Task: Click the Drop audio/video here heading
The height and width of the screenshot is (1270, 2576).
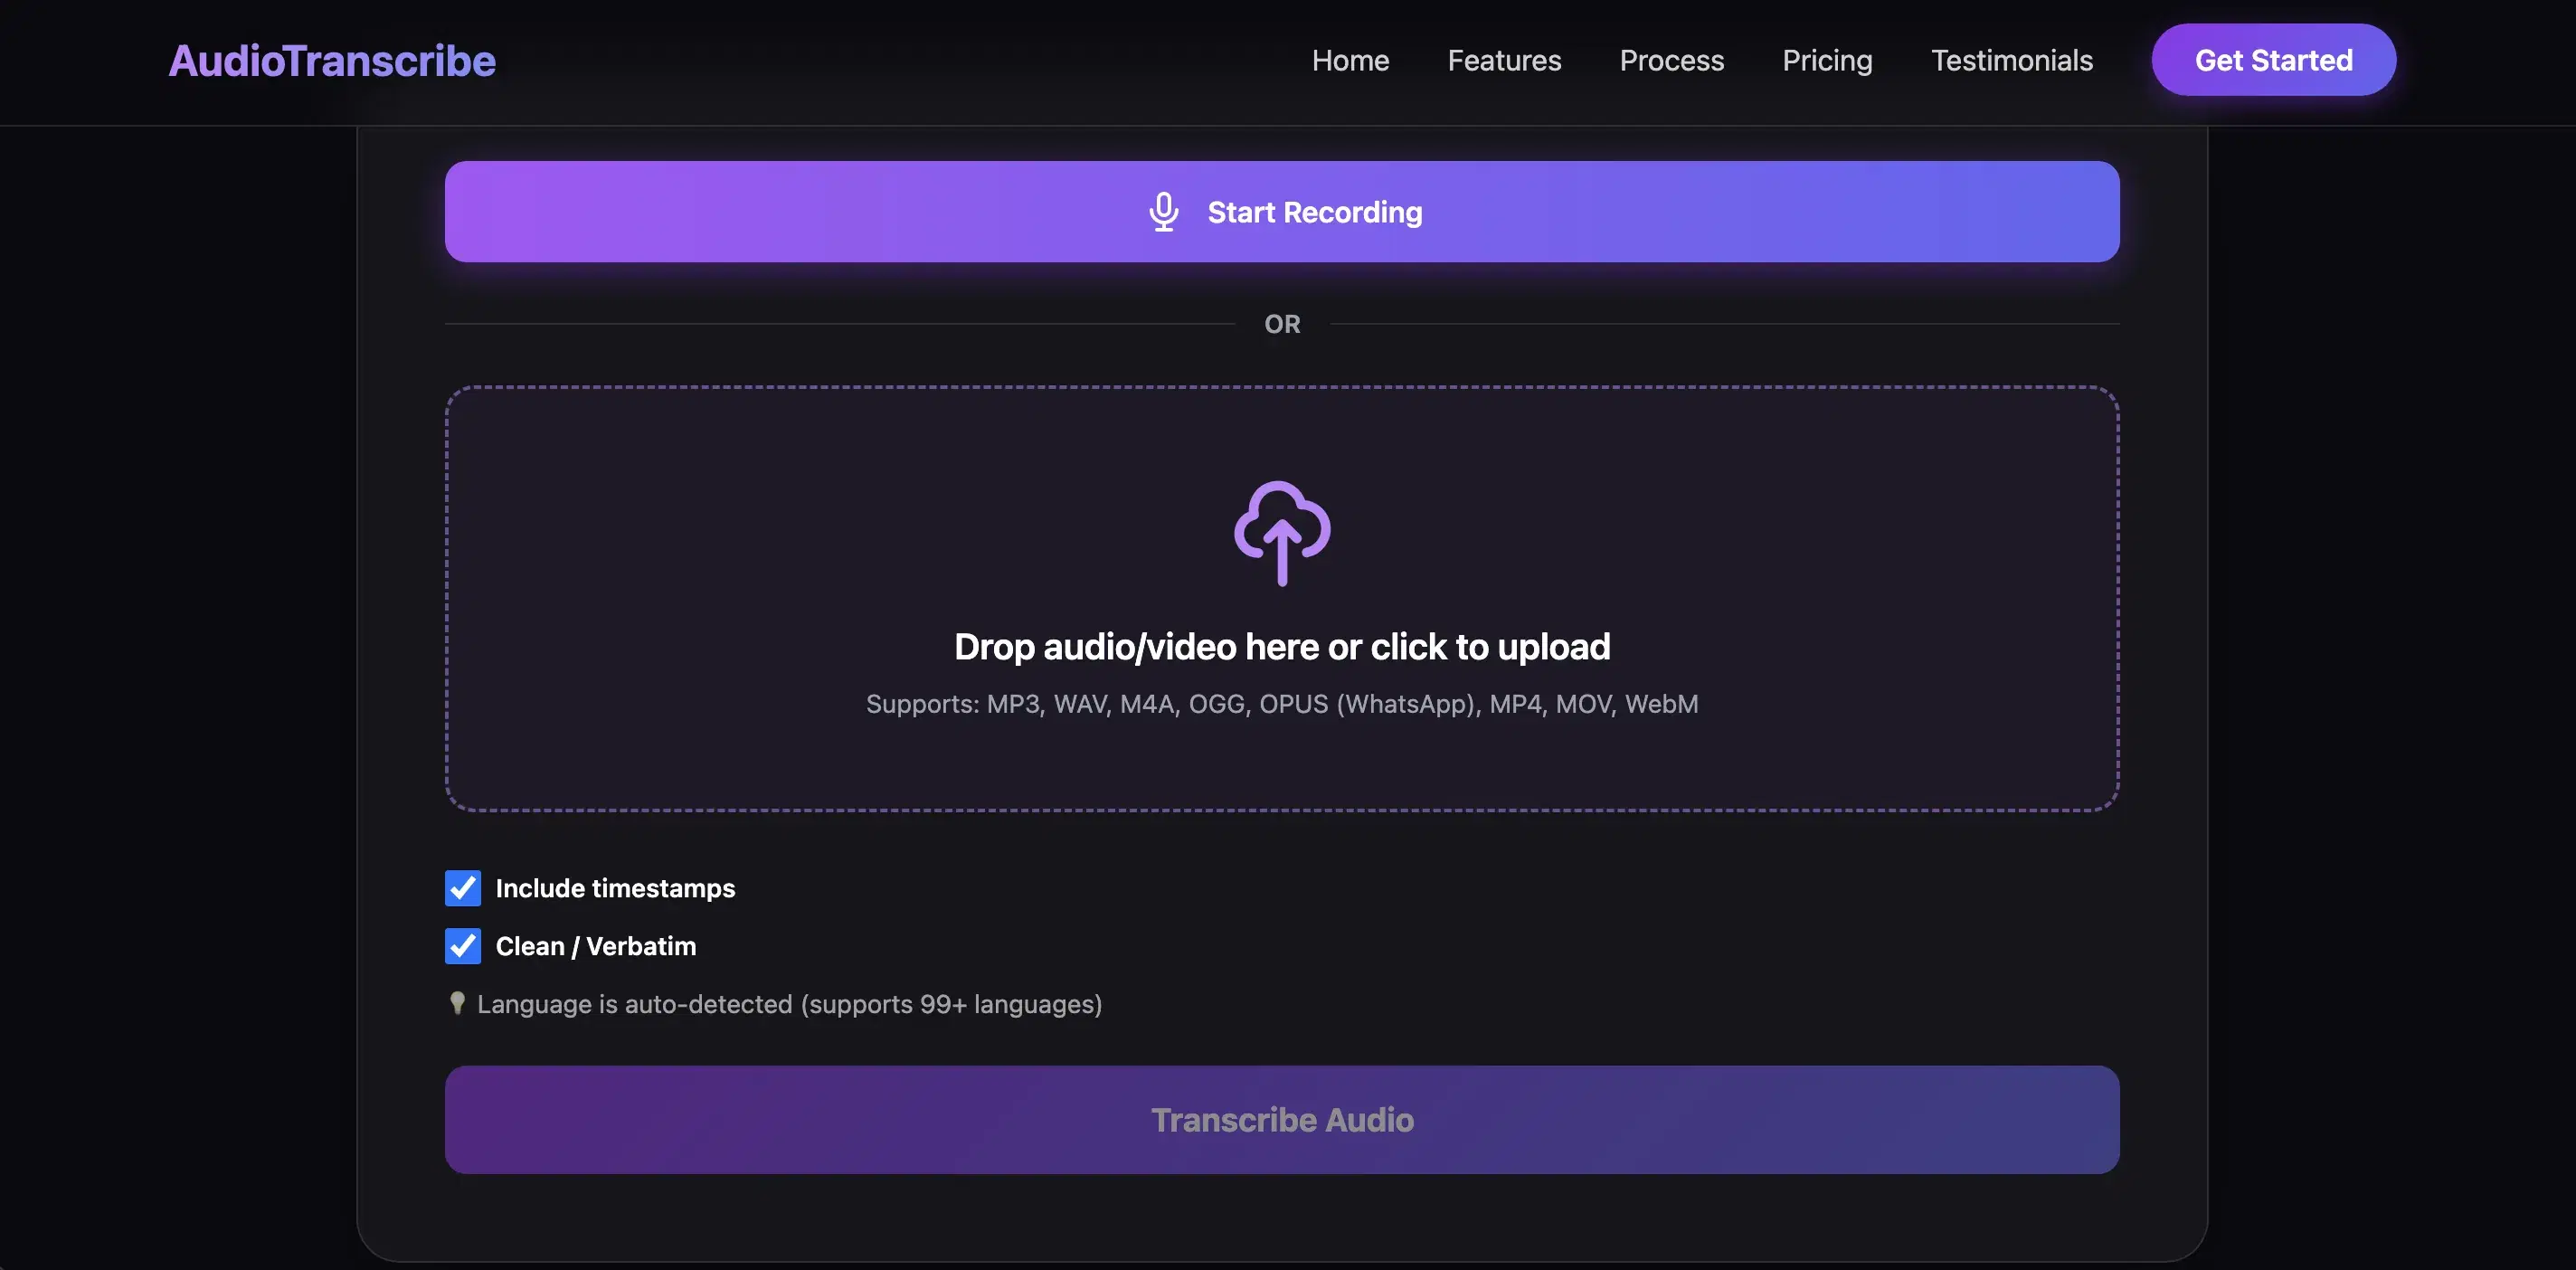Action: tap(1281, 646)
